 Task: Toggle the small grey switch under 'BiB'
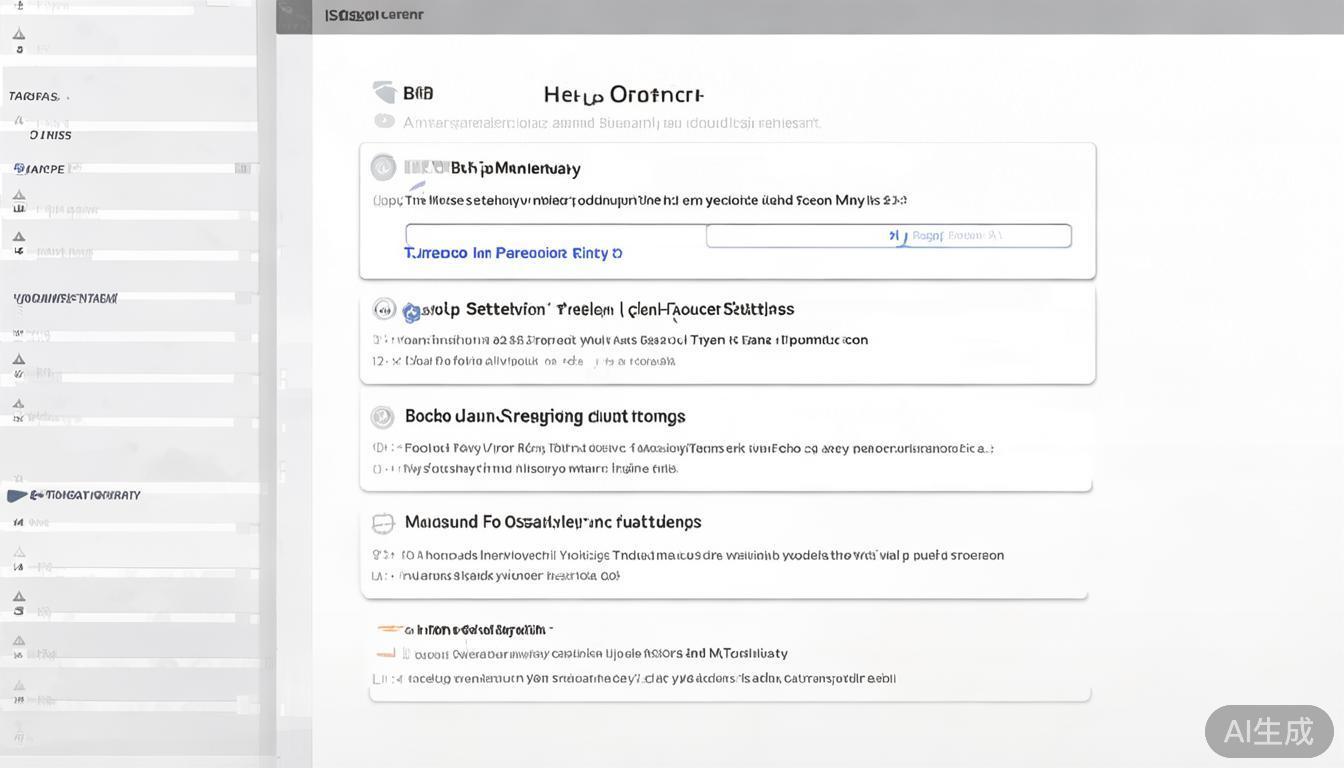click(x=384, y=121)
